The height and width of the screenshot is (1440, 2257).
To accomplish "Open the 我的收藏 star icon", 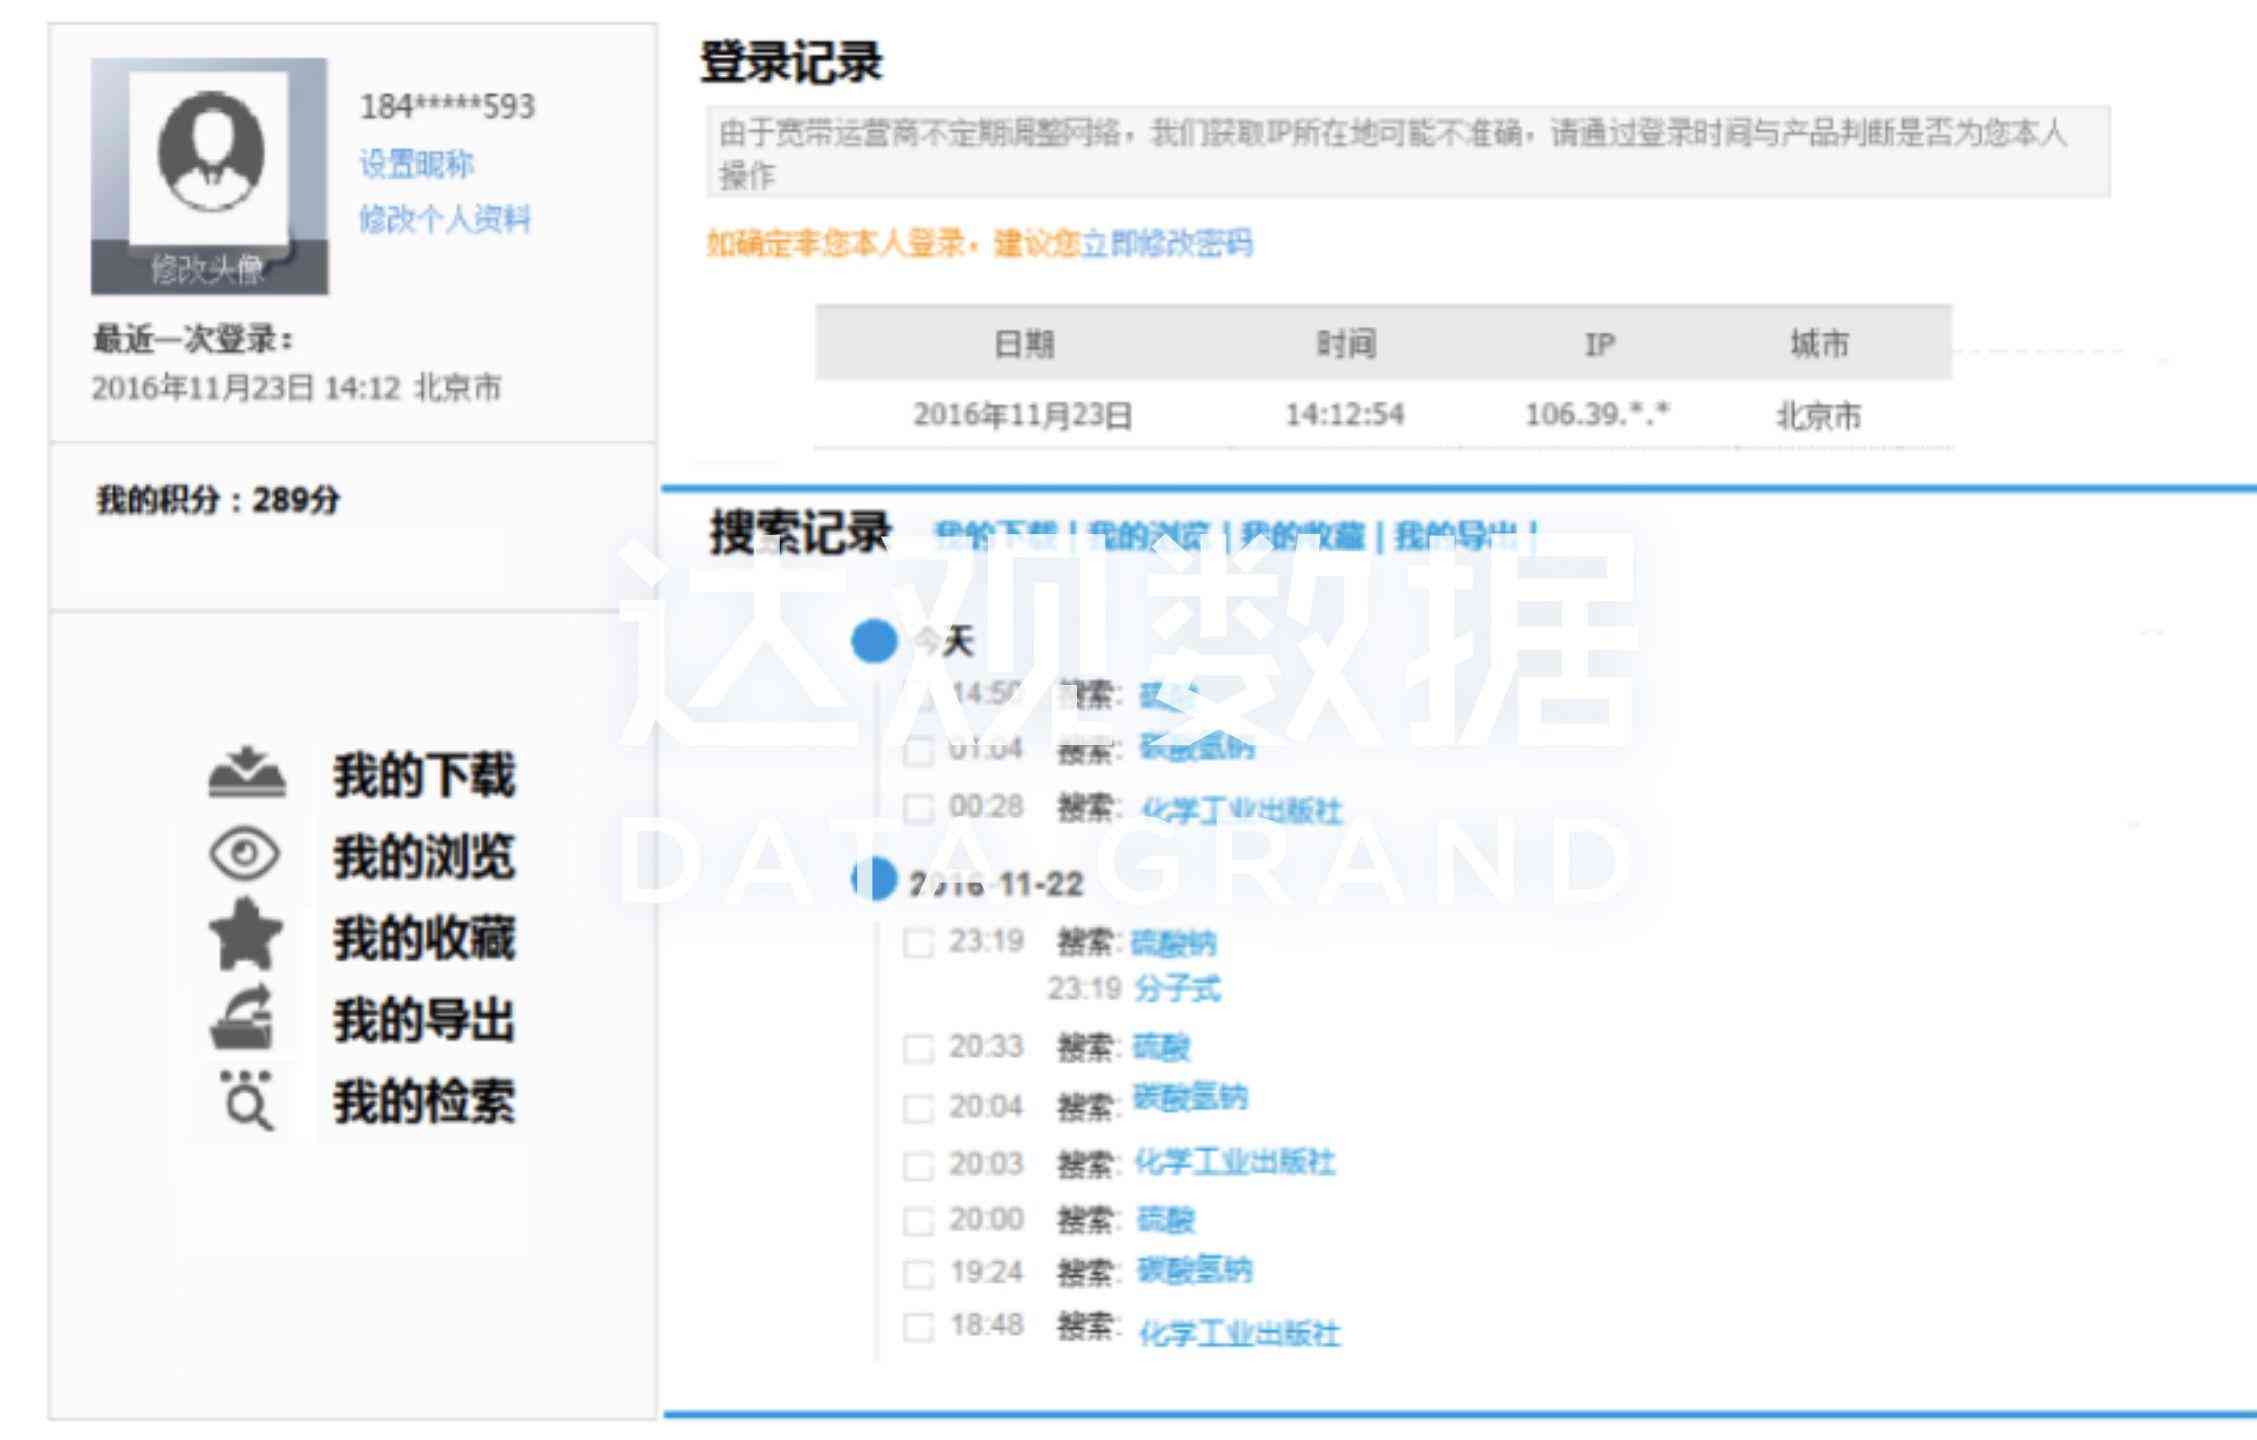I will click(246, 935).
